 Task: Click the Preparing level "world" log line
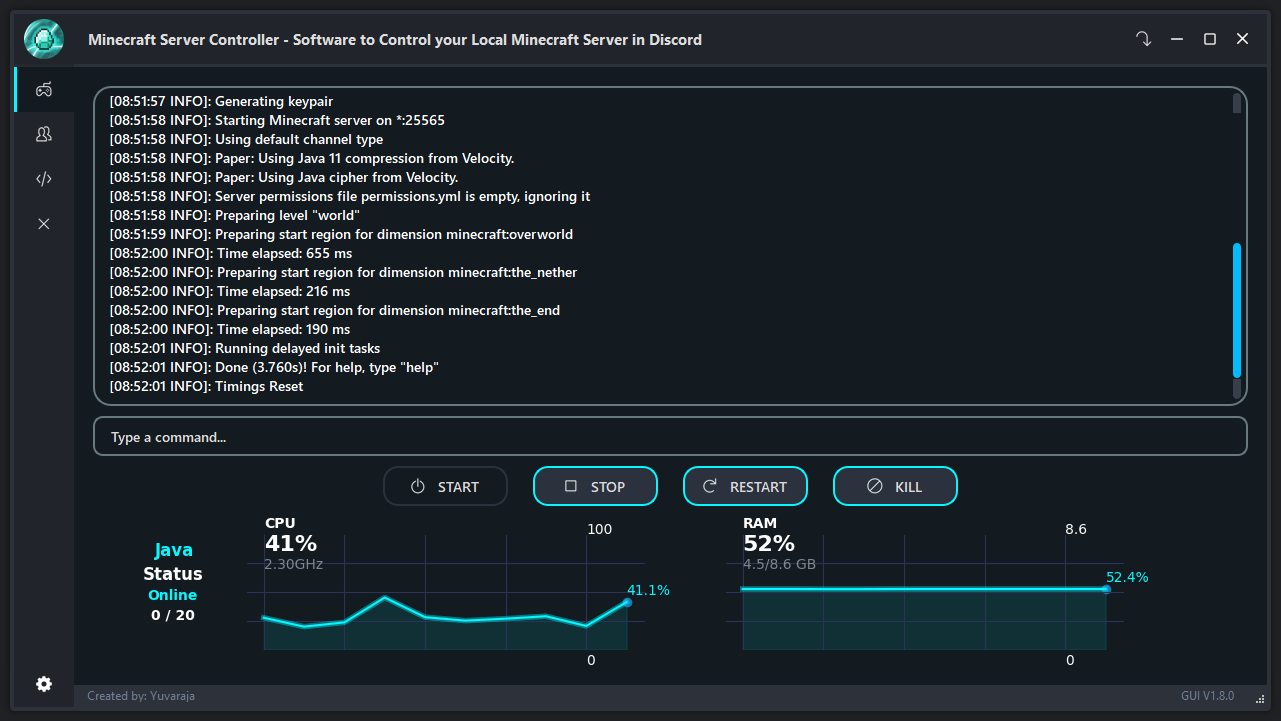pyautogui.click(x=235, y=215)
